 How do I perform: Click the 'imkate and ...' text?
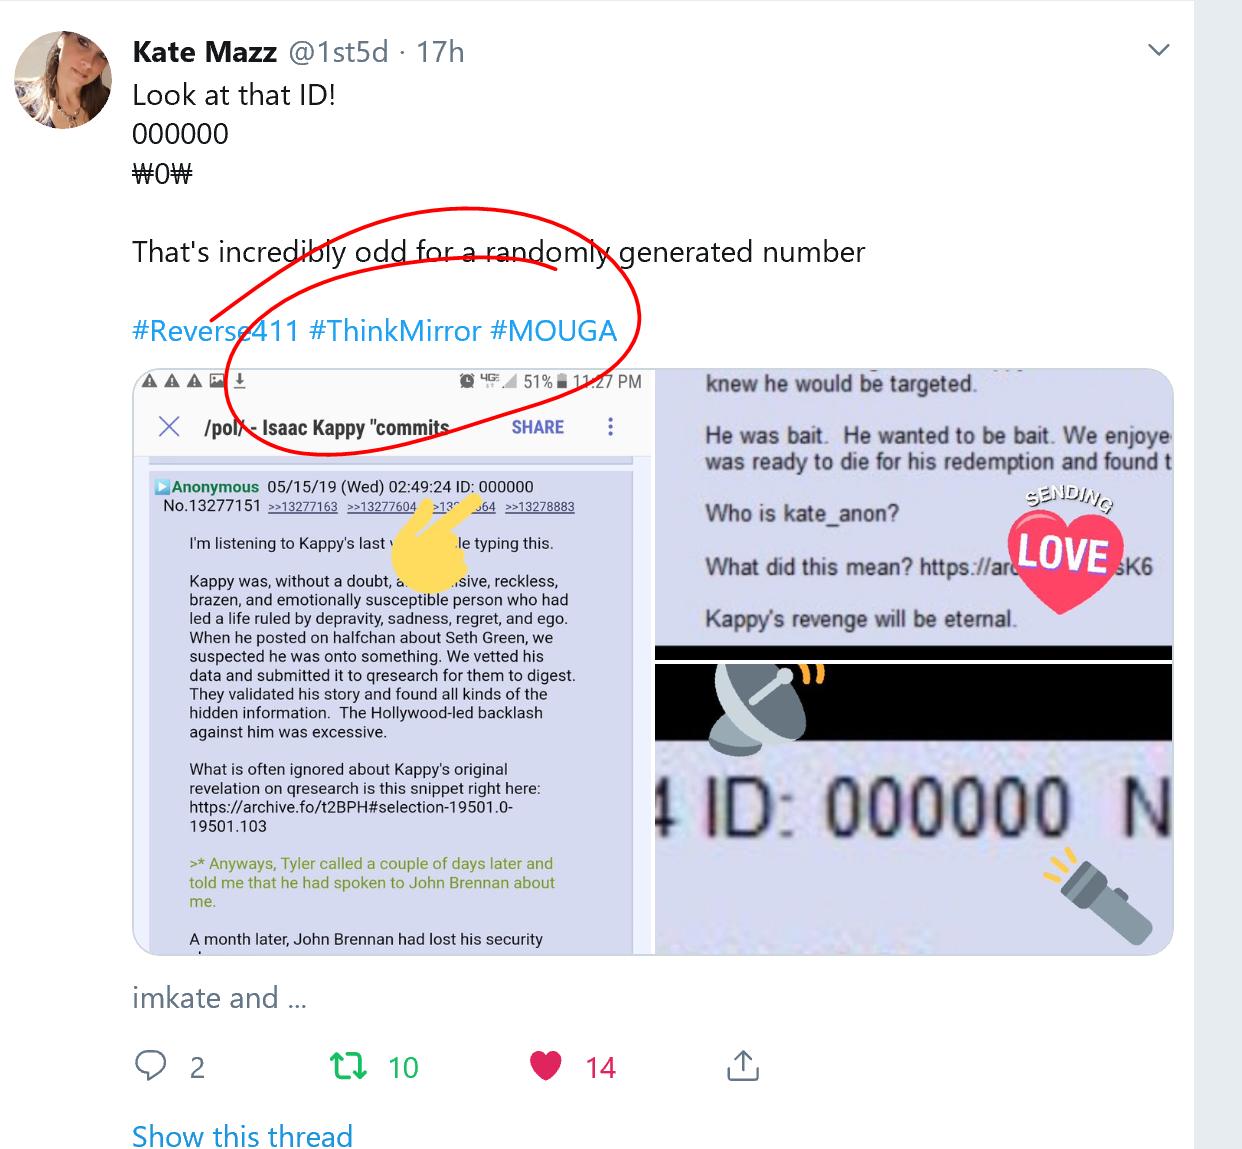coord(219,998)
